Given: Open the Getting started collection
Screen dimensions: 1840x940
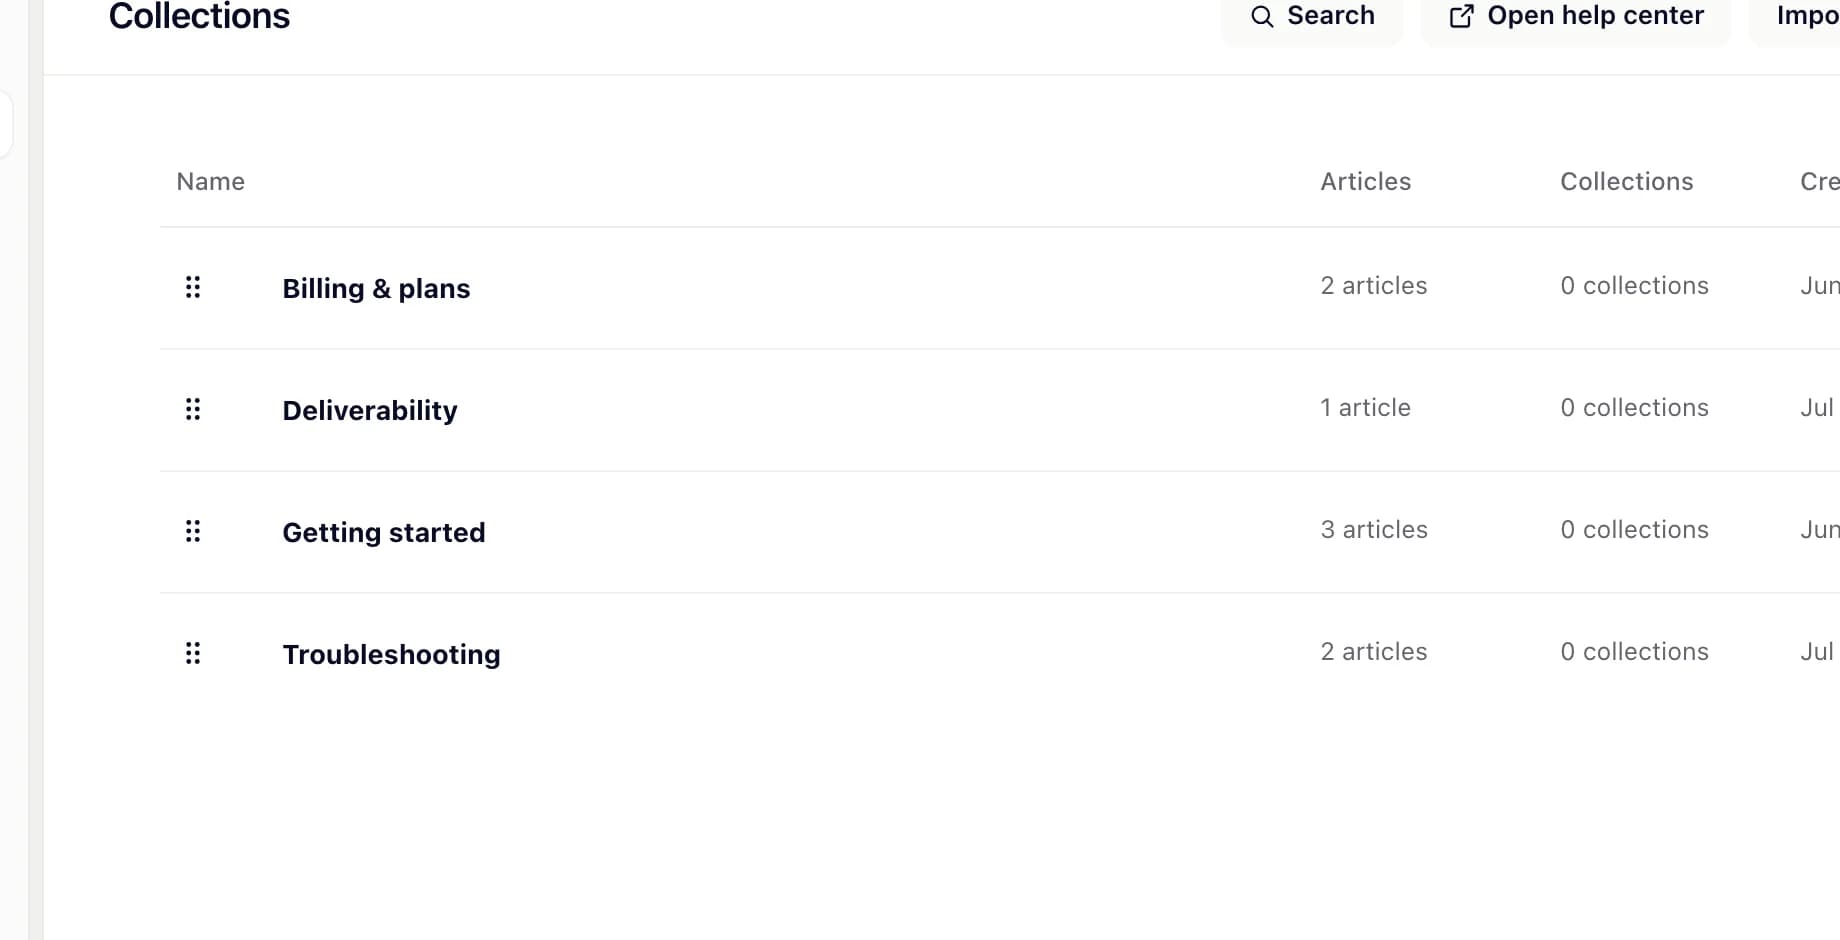Looking at the screenshot, I should [384, 532].
